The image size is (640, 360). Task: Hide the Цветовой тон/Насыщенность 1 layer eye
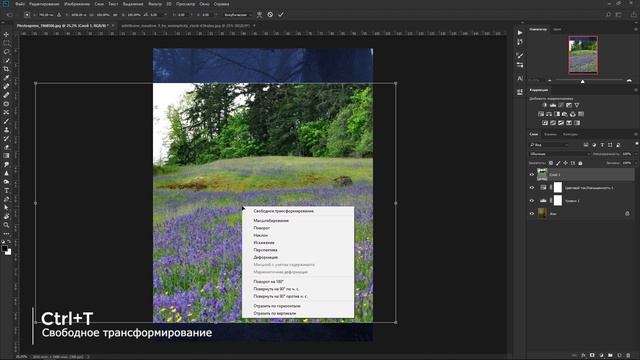[532, 188]
